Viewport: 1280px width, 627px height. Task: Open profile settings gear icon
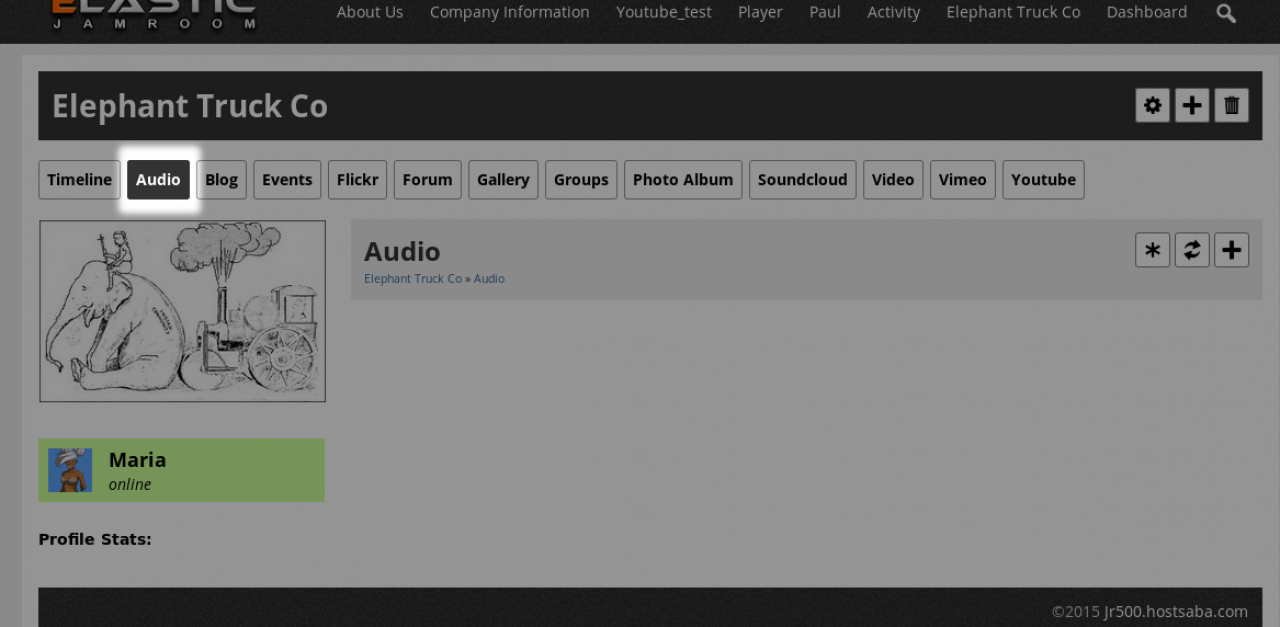coord(1152,105)
